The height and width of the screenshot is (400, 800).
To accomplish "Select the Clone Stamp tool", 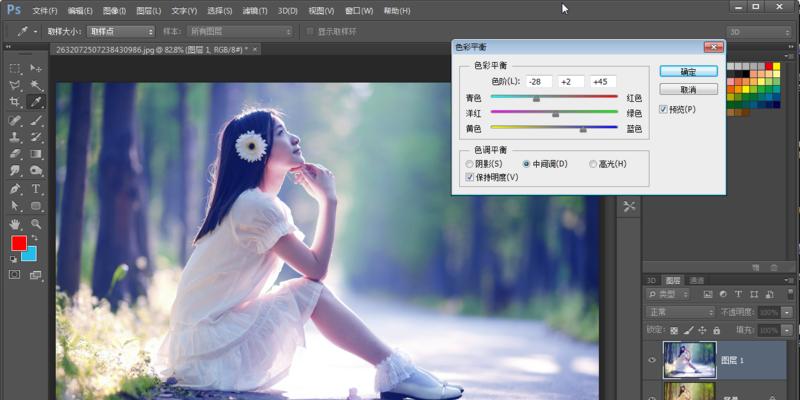I will coord(15,137).
